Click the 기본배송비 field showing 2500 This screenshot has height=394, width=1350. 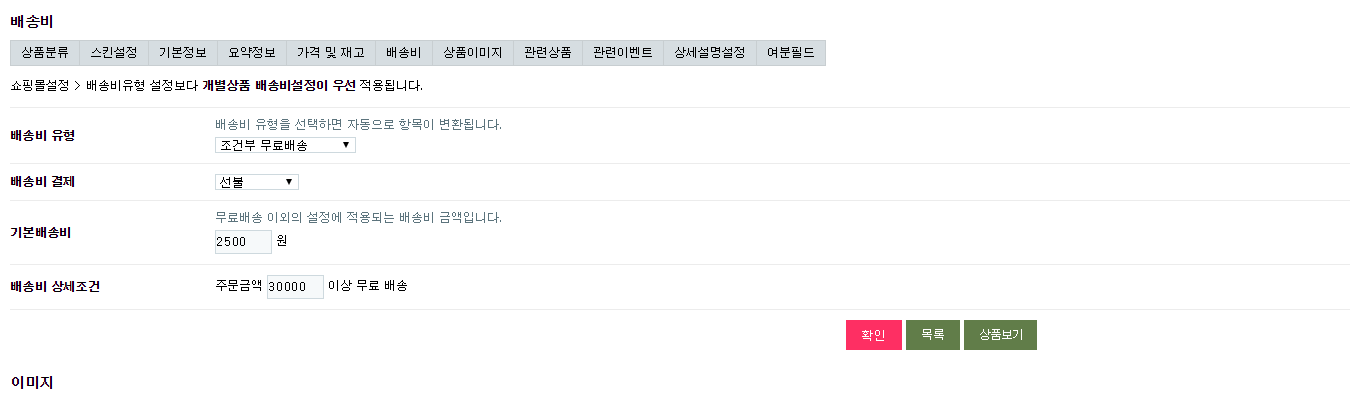pyautogui.click(x=243, y=241)
